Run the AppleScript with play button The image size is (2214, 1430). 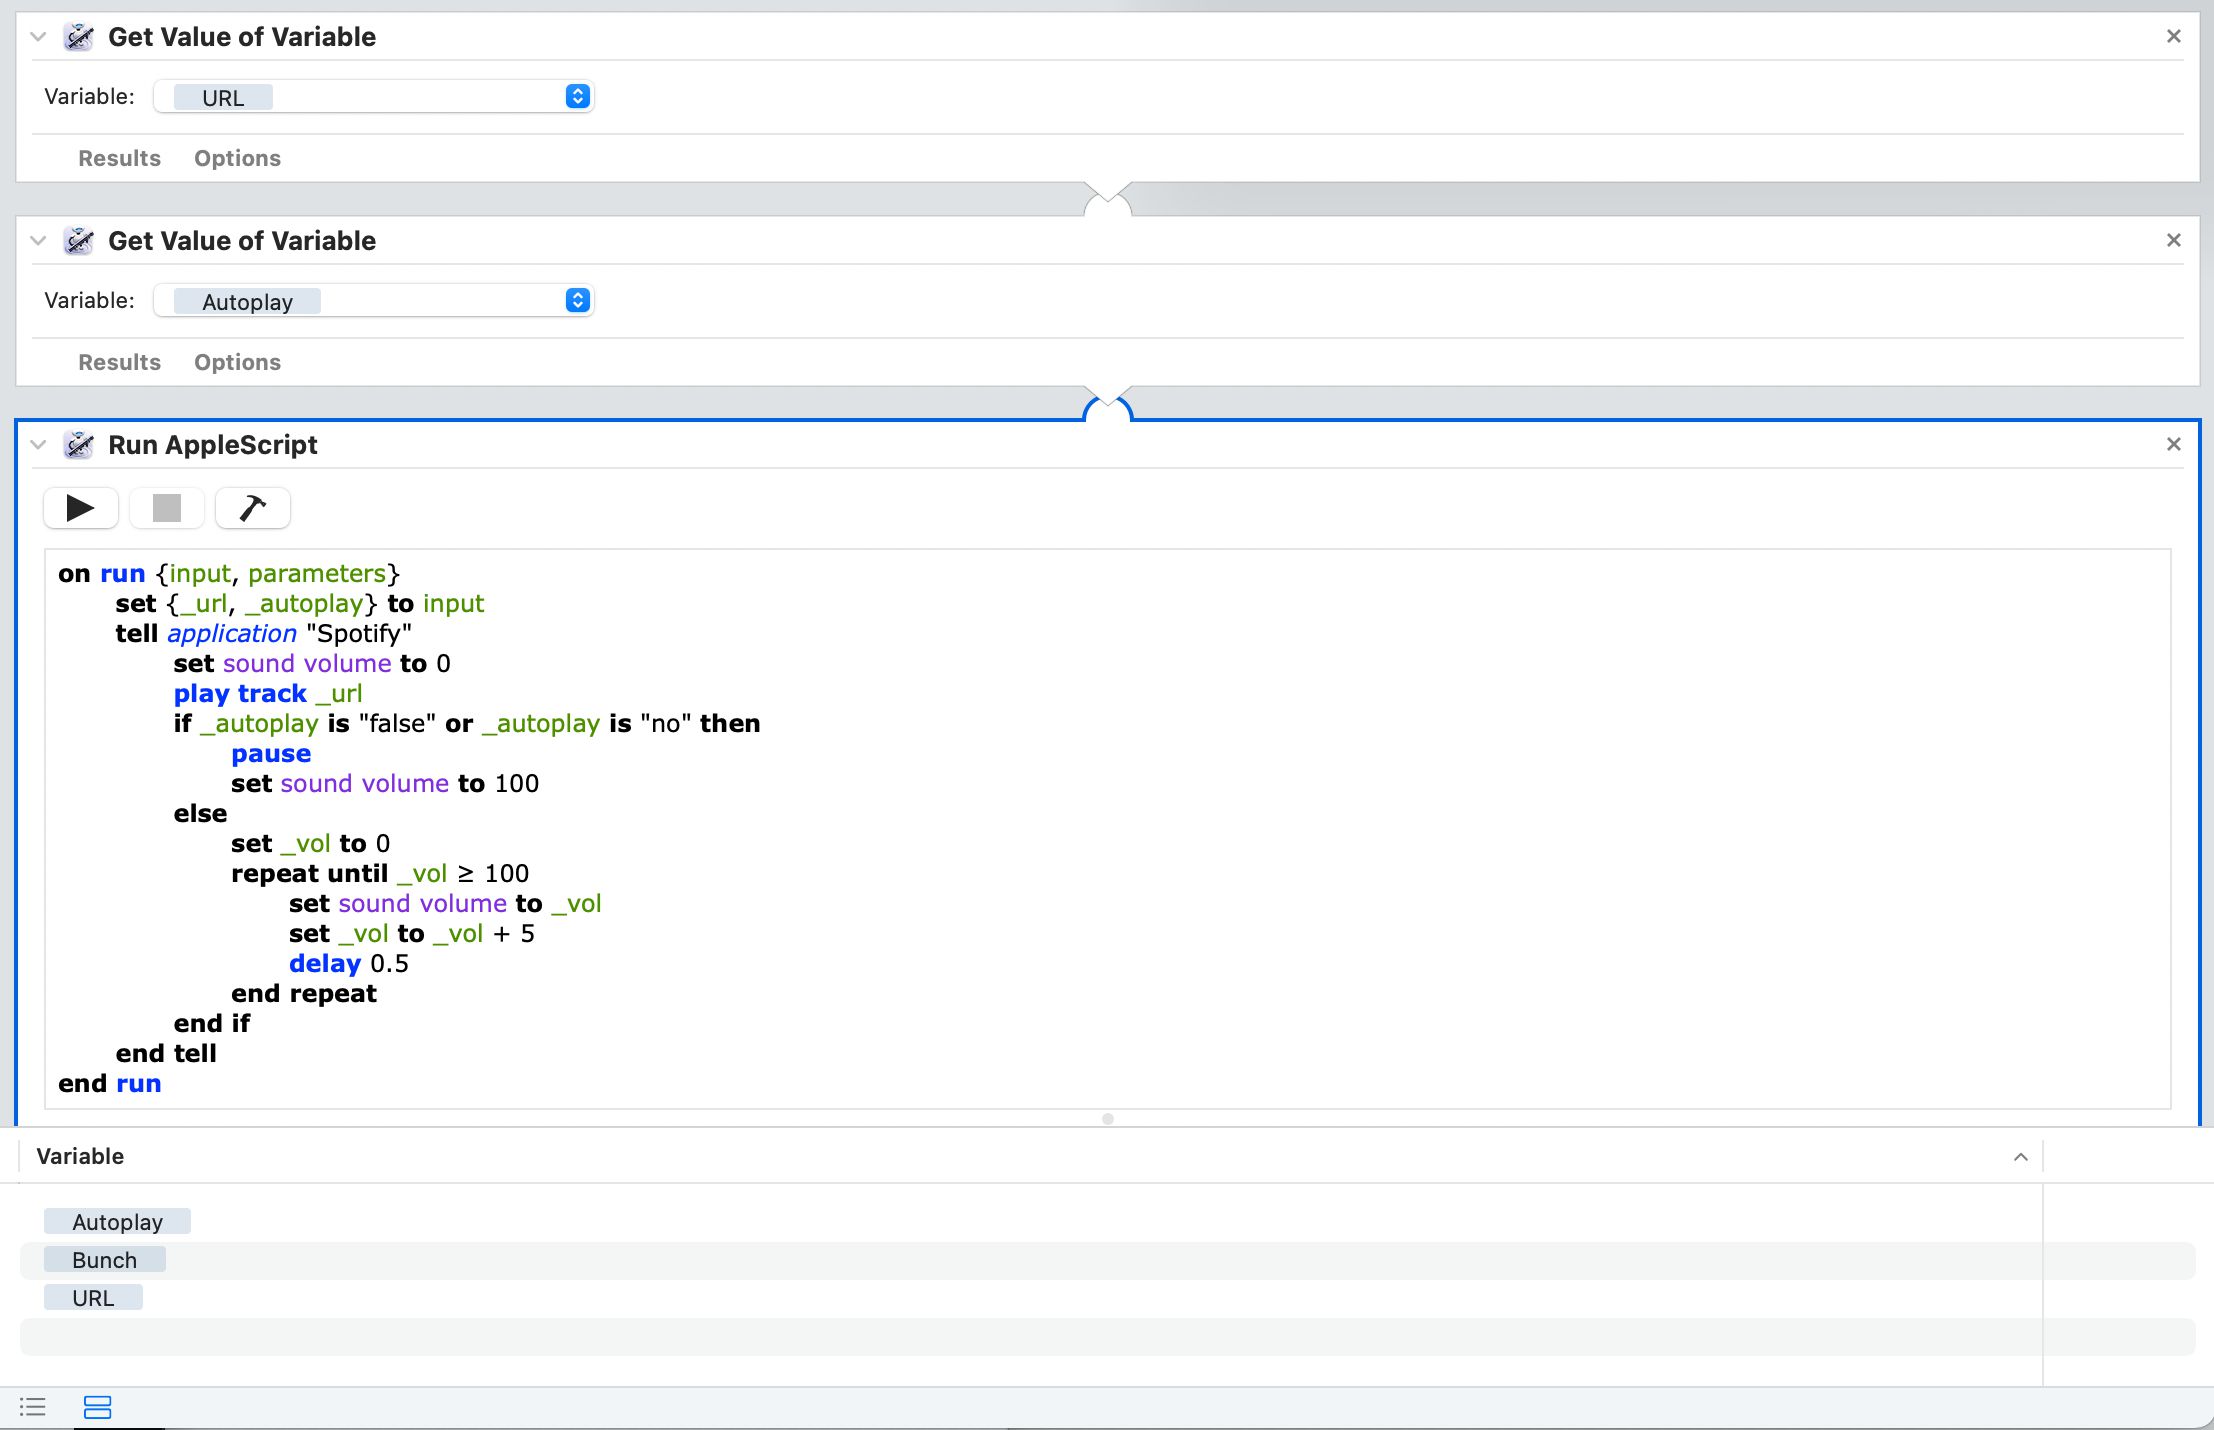click(x=81, y=508)
